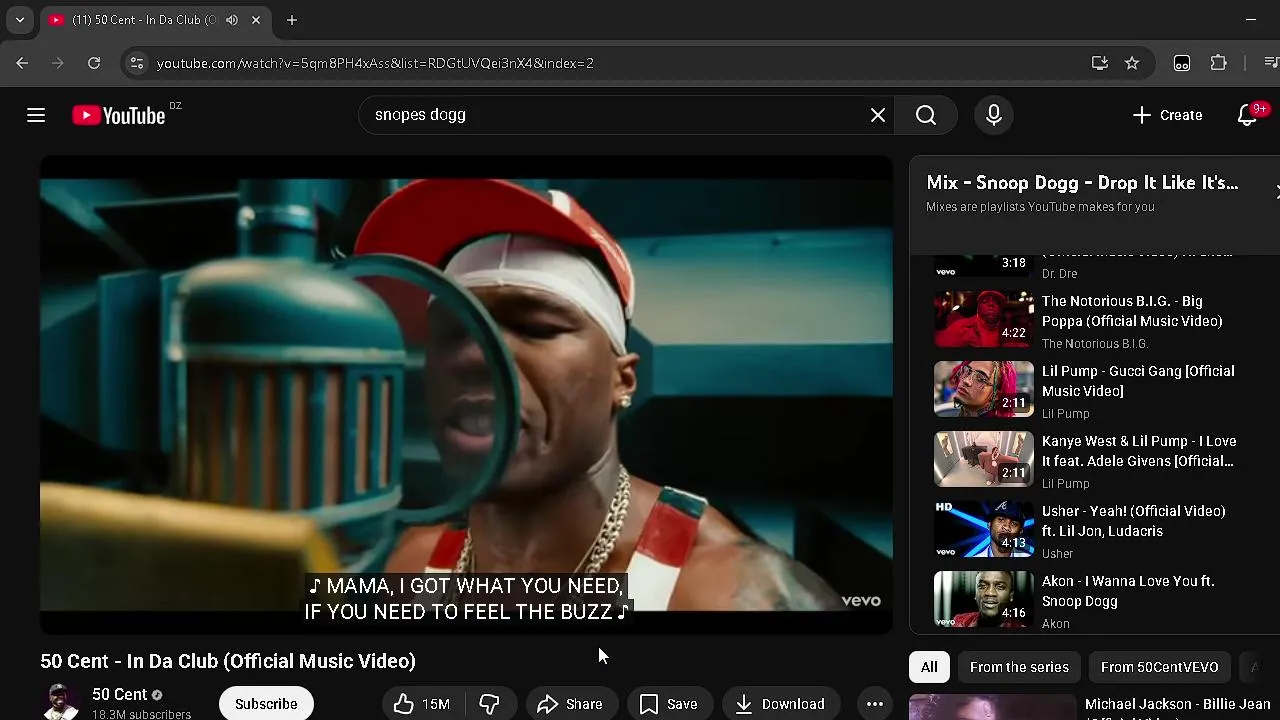Clear the search box text

click(x=878, y=115)
